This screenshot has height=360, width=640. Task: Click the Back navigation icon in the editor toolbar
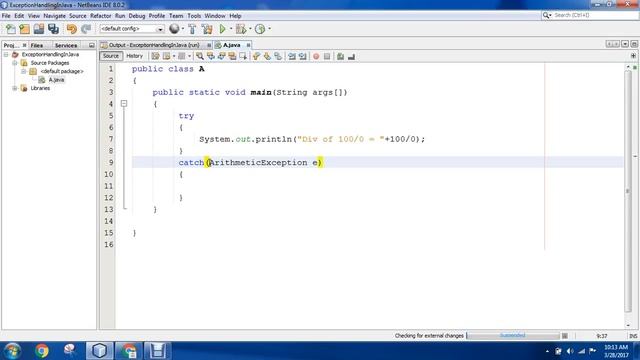[167, 56]
